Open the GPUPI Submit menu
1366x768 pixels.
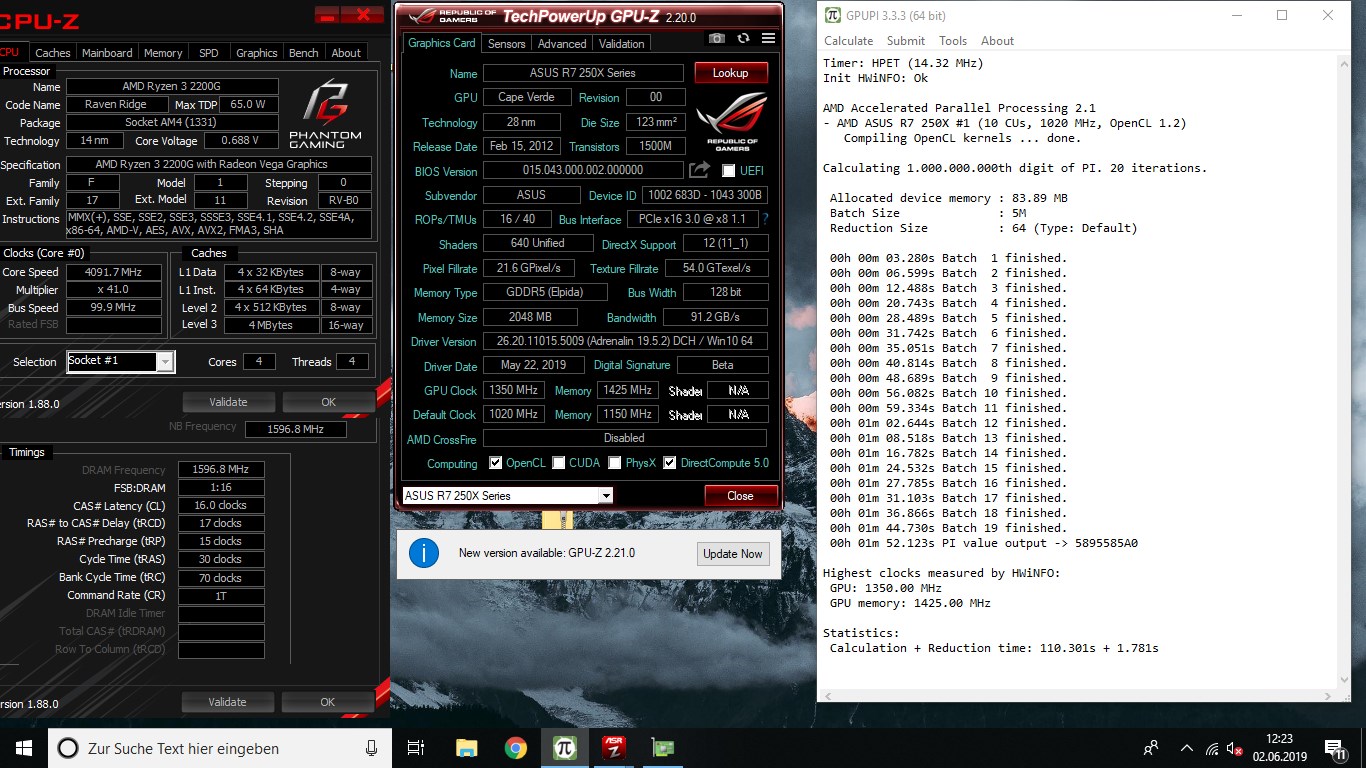pyautogui.click(x=906, y=41)
